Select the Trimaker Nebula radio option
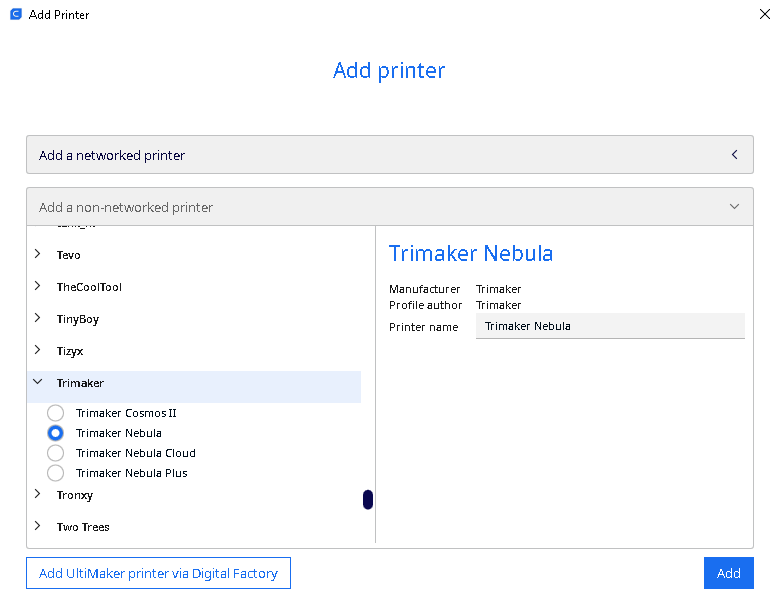This screenshot has width=779, height=615. click(56, 433)
